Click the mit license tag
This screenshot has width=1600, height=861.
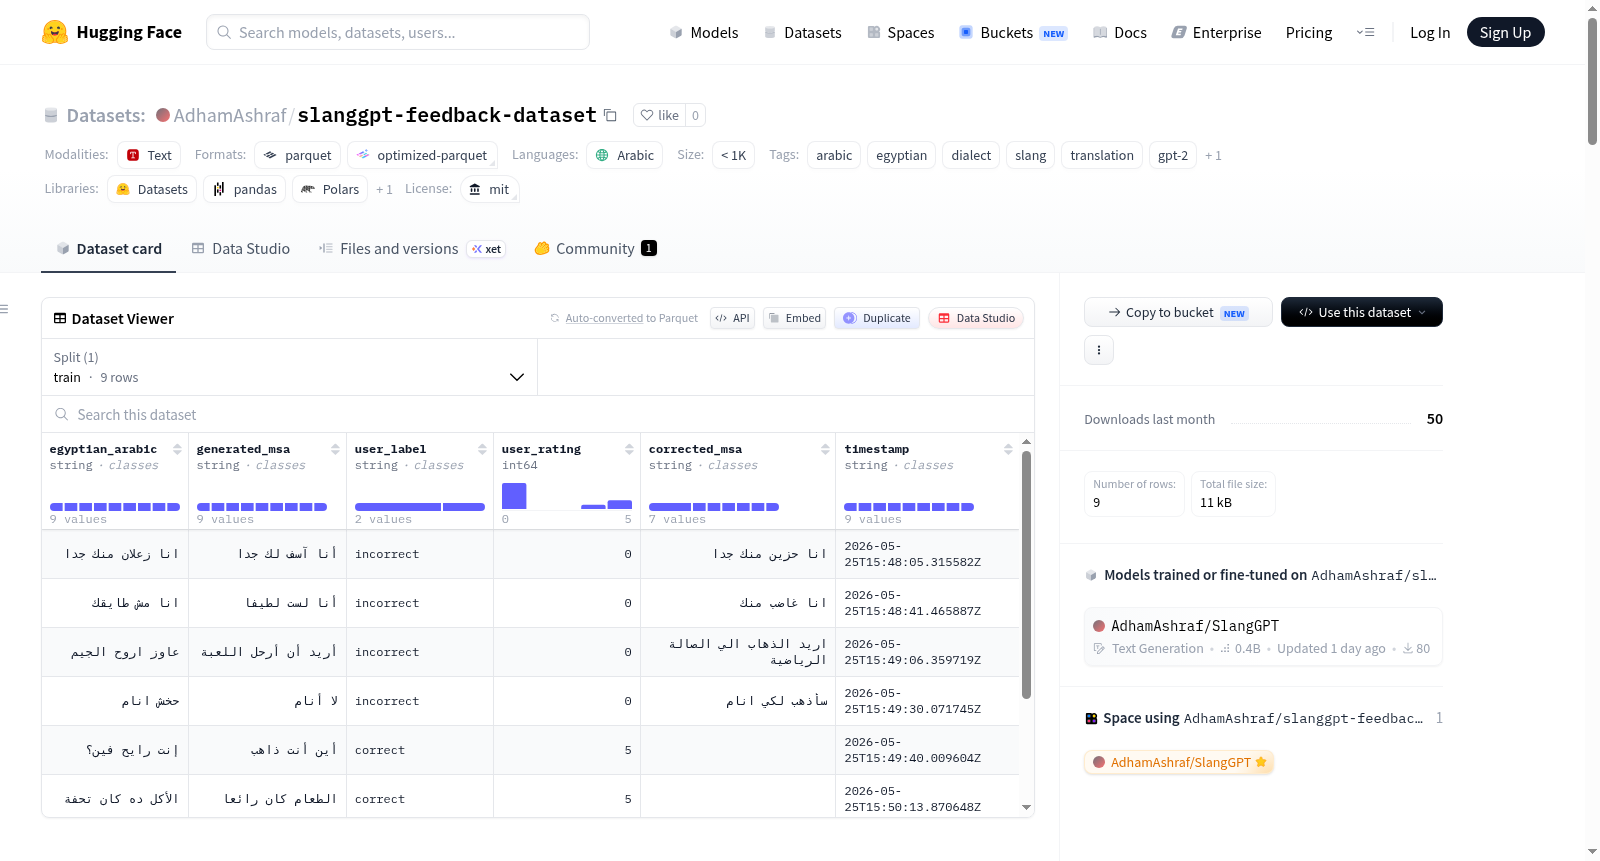(490, 189)
